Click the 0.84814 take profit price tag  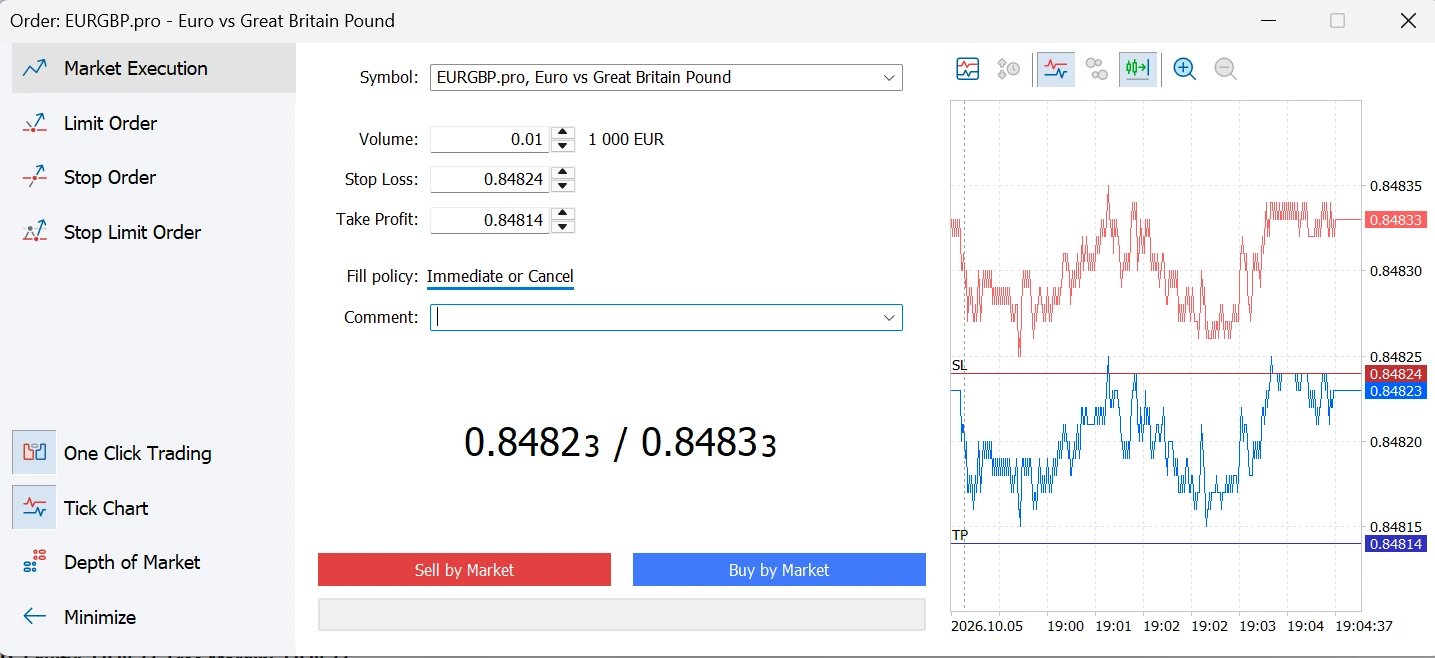[1395, 544]
